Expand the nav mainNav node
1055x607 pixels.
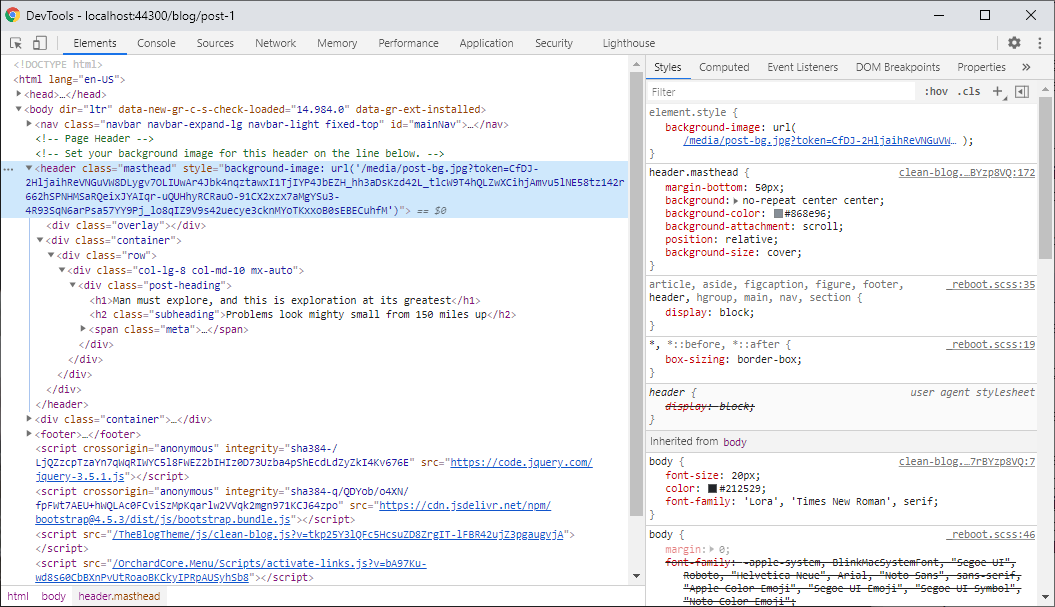tap(29, 124)
